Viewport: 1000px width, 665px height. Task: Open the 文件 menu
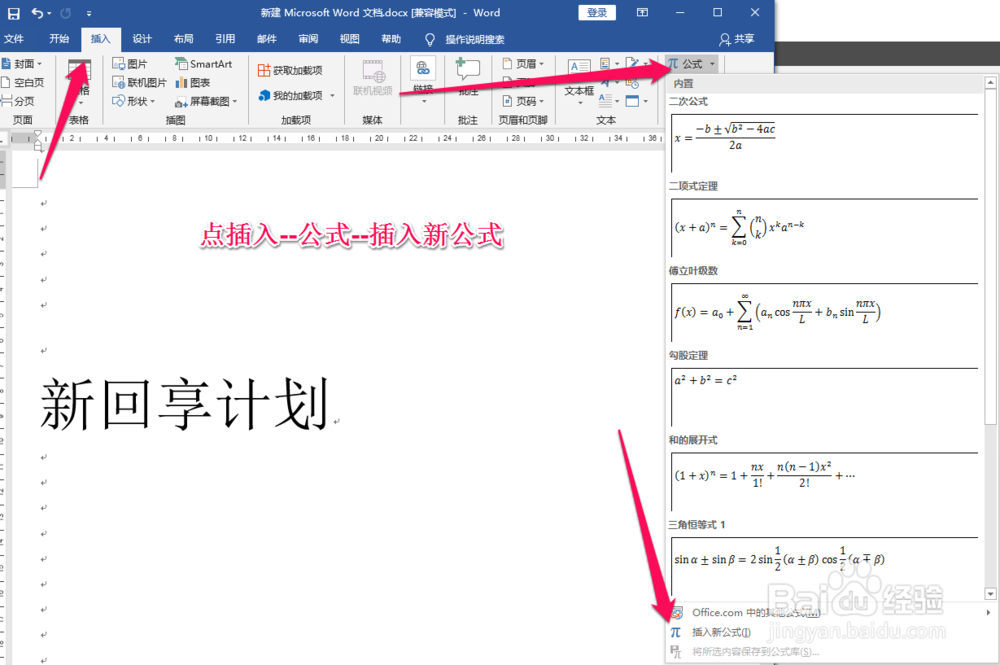(x=15, y=39)
